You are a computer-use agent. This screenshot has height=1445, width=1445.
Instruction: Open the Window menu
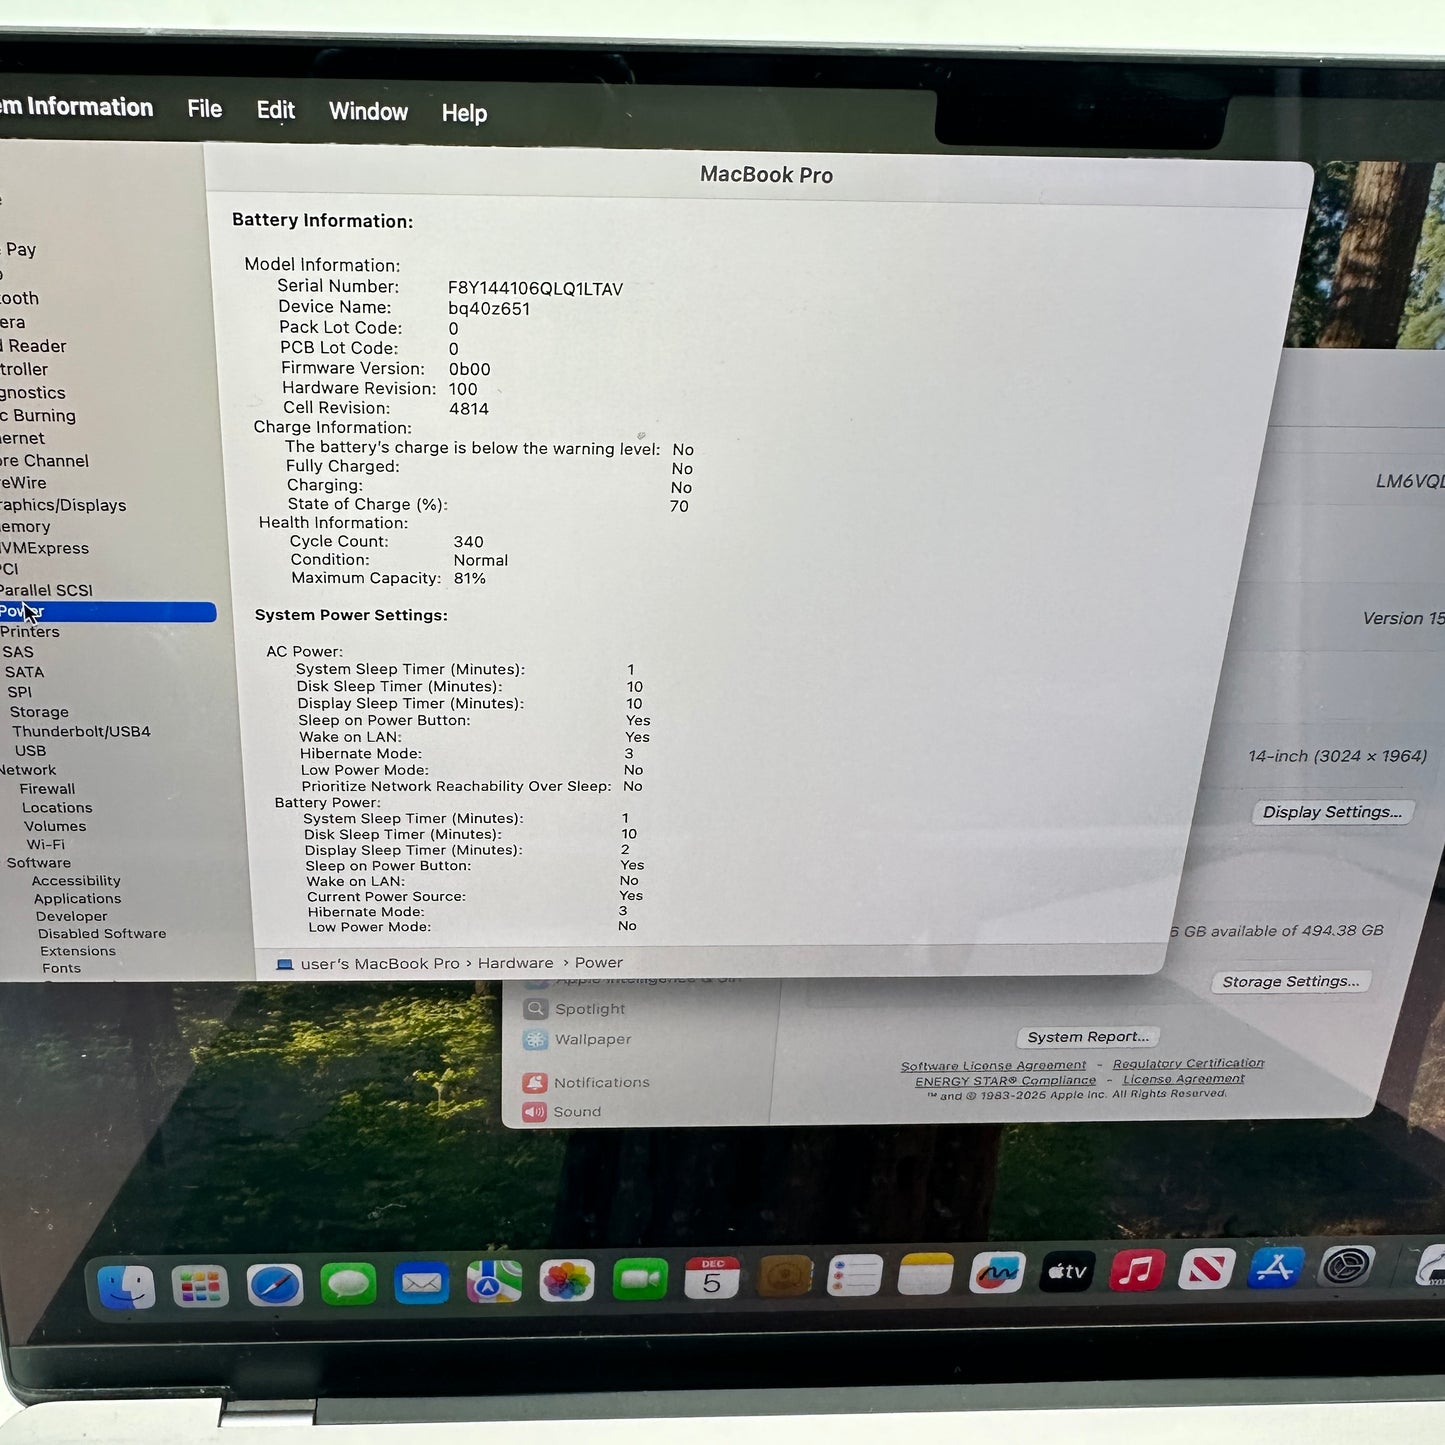[x=368, y=111]
